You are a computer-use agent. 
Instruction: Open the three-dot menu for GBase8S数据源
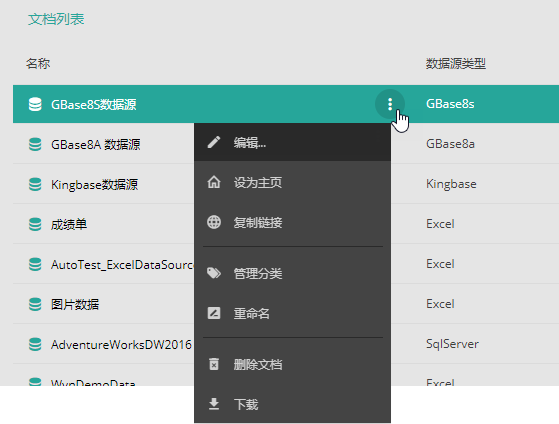pyautogui.click(x=390, y=104)
